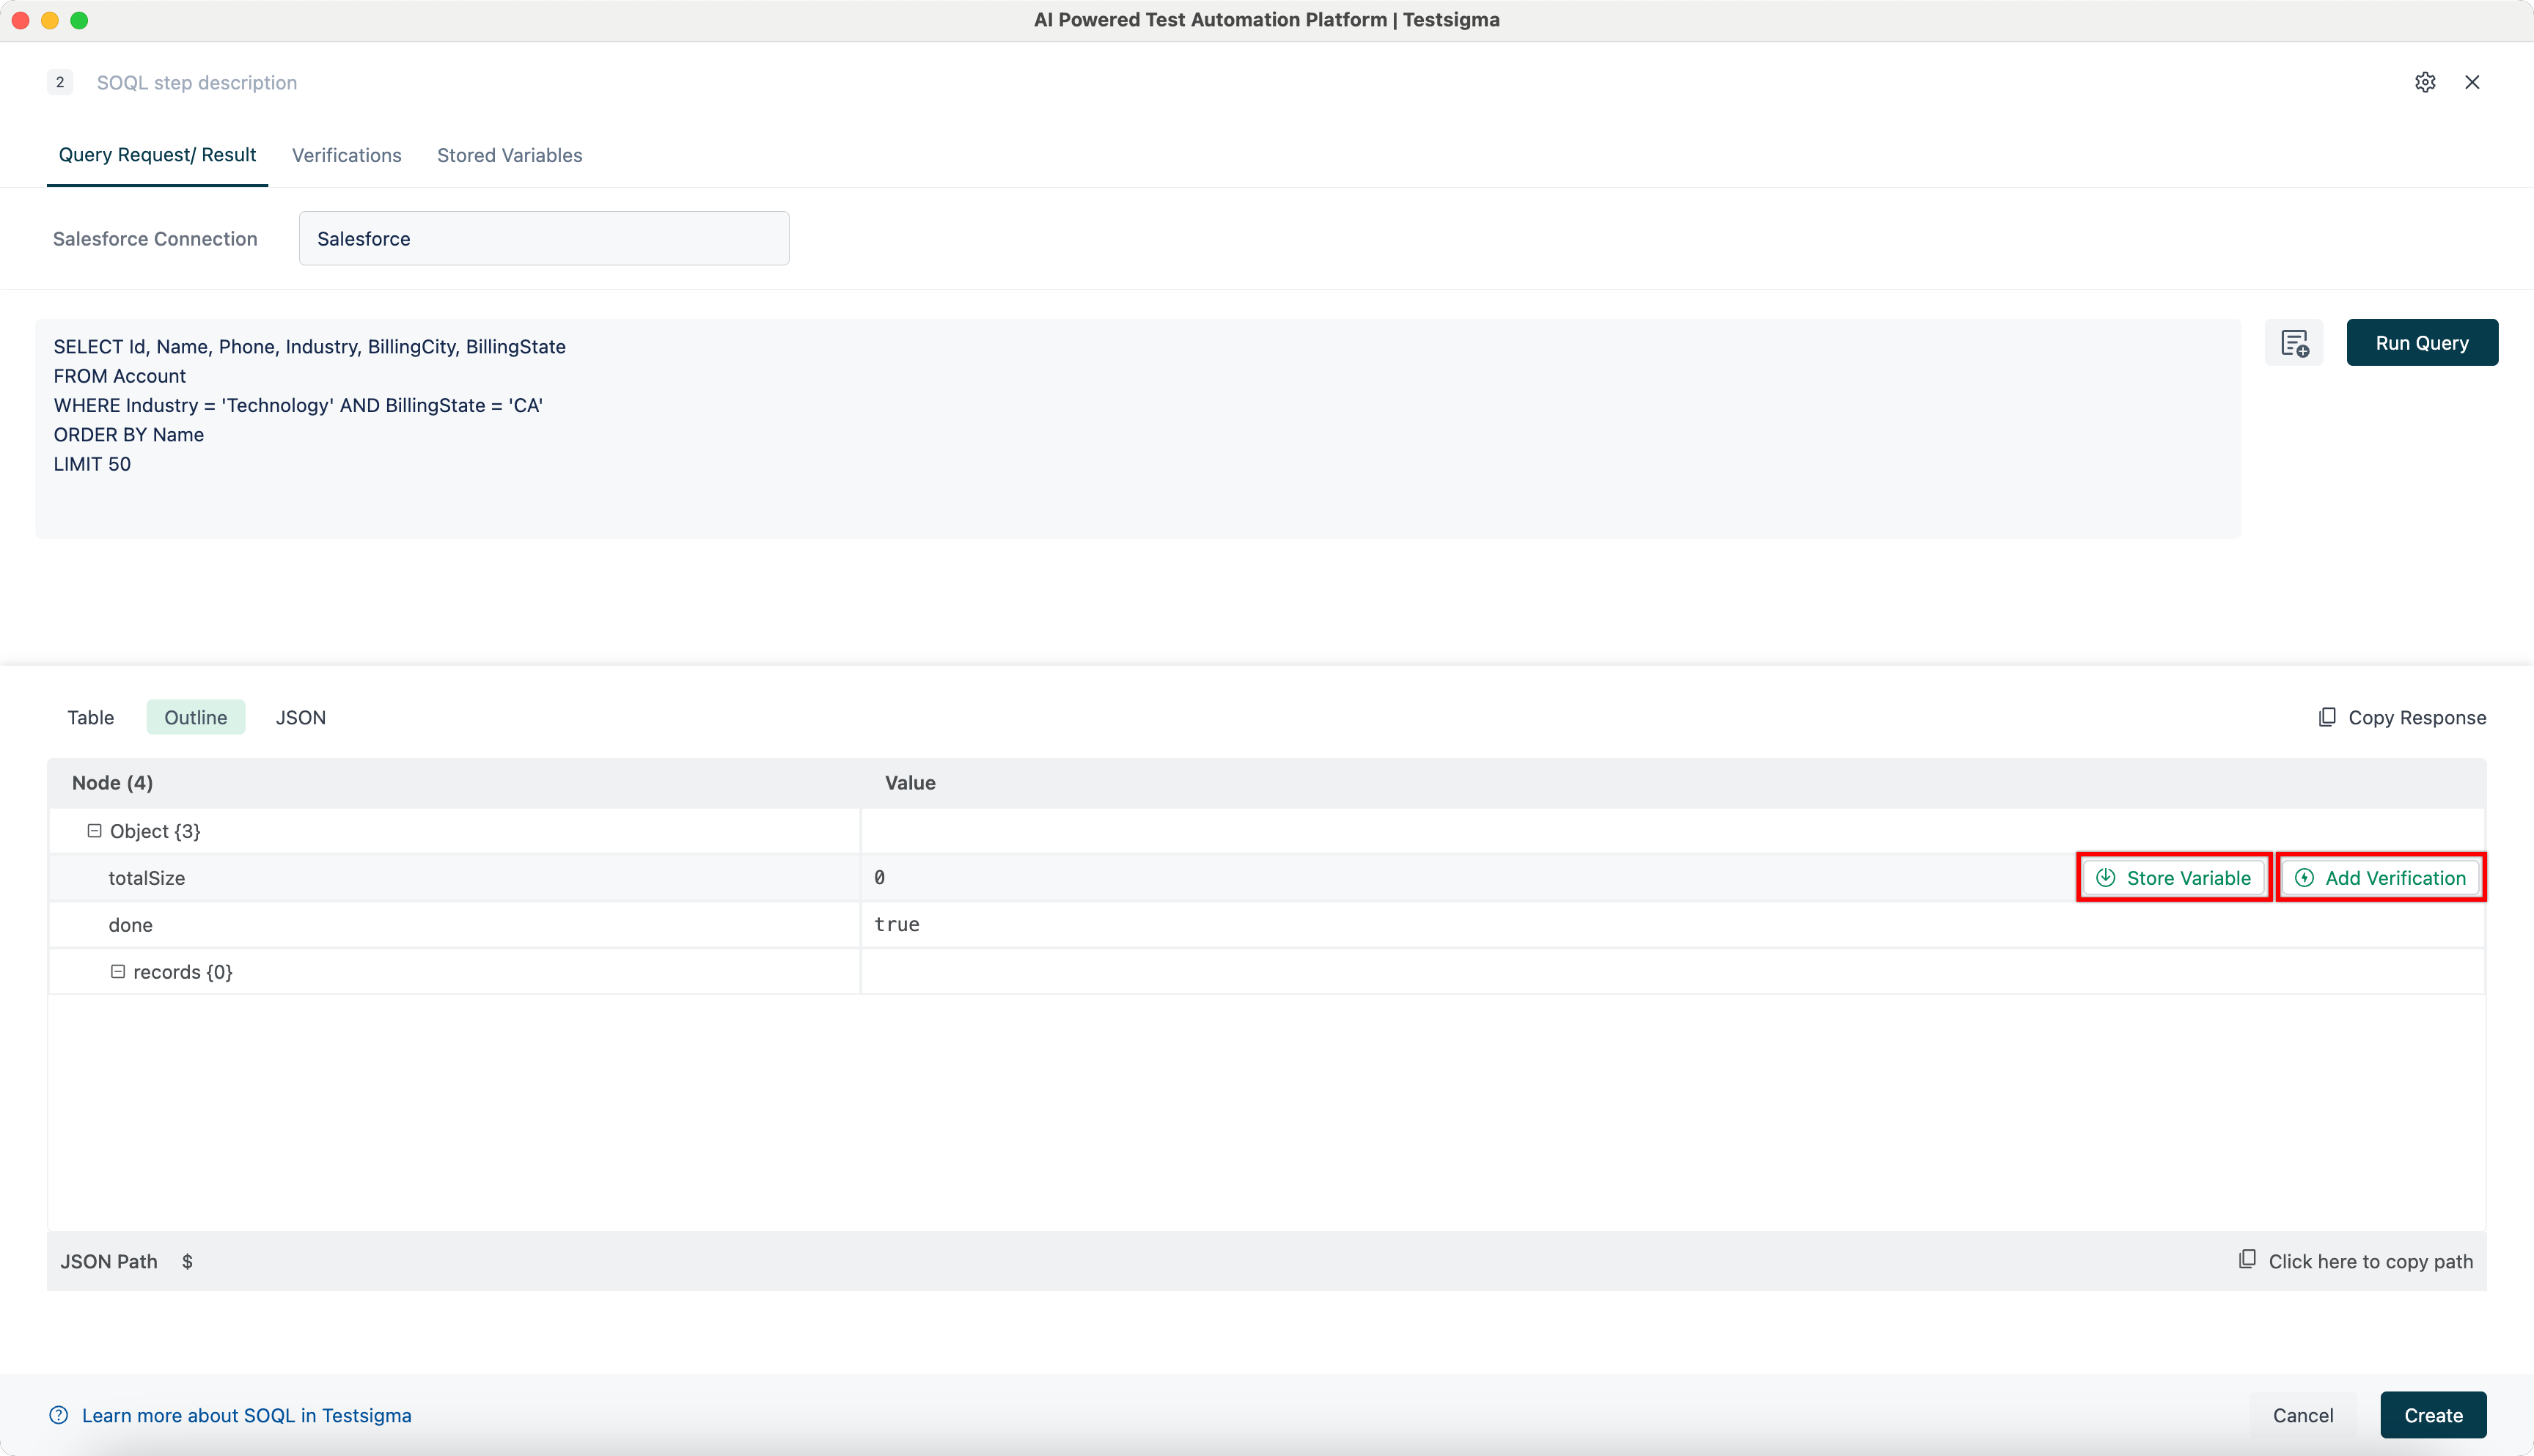2534x1456 pixels.
Task: Switch to the Stored Variables tab
Action: tap(509, 155)
